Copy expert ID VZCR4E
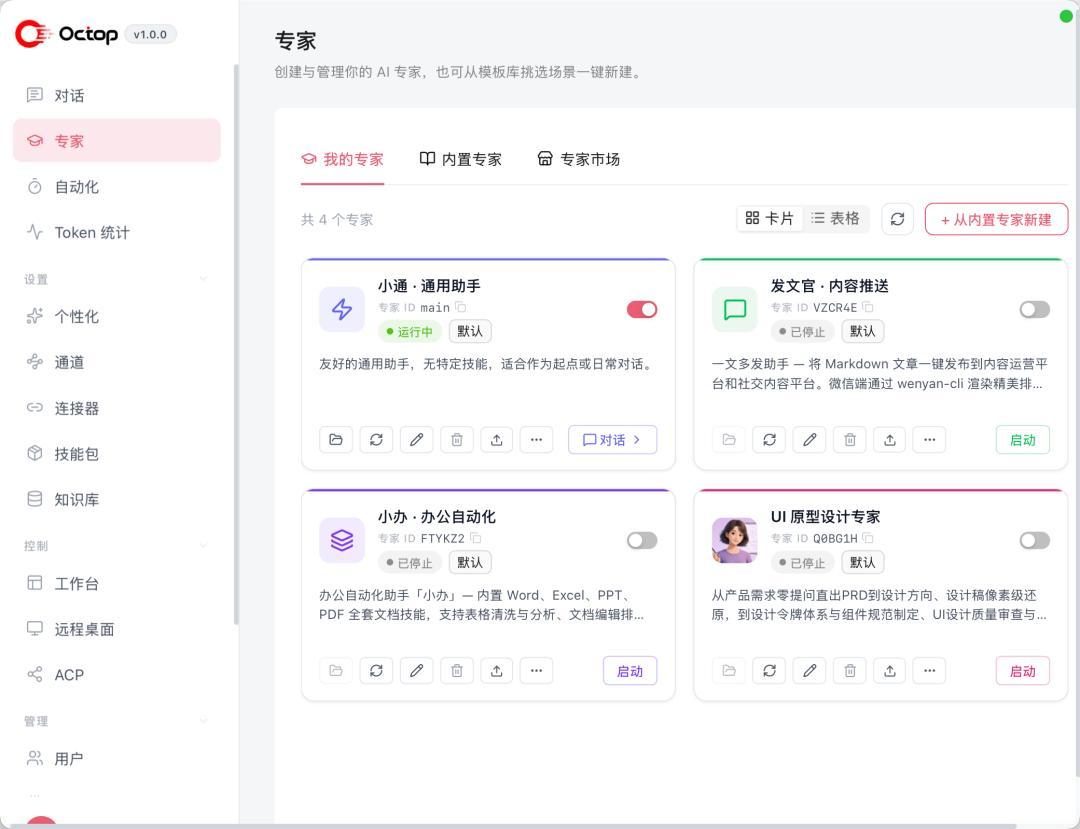1080x829 pixels. pyautogui.click(x=868, y=307)
